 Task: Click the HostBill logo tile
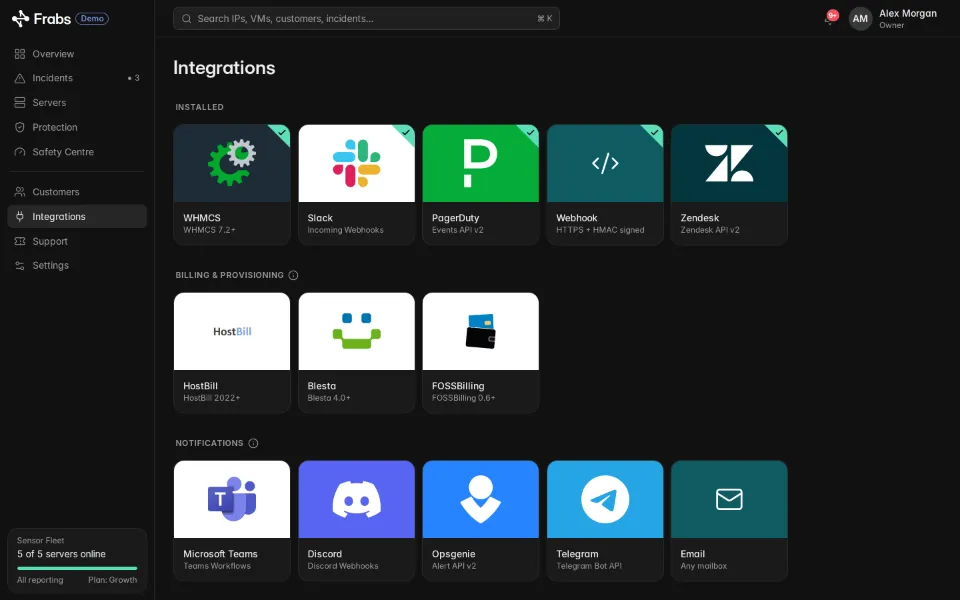232,331
